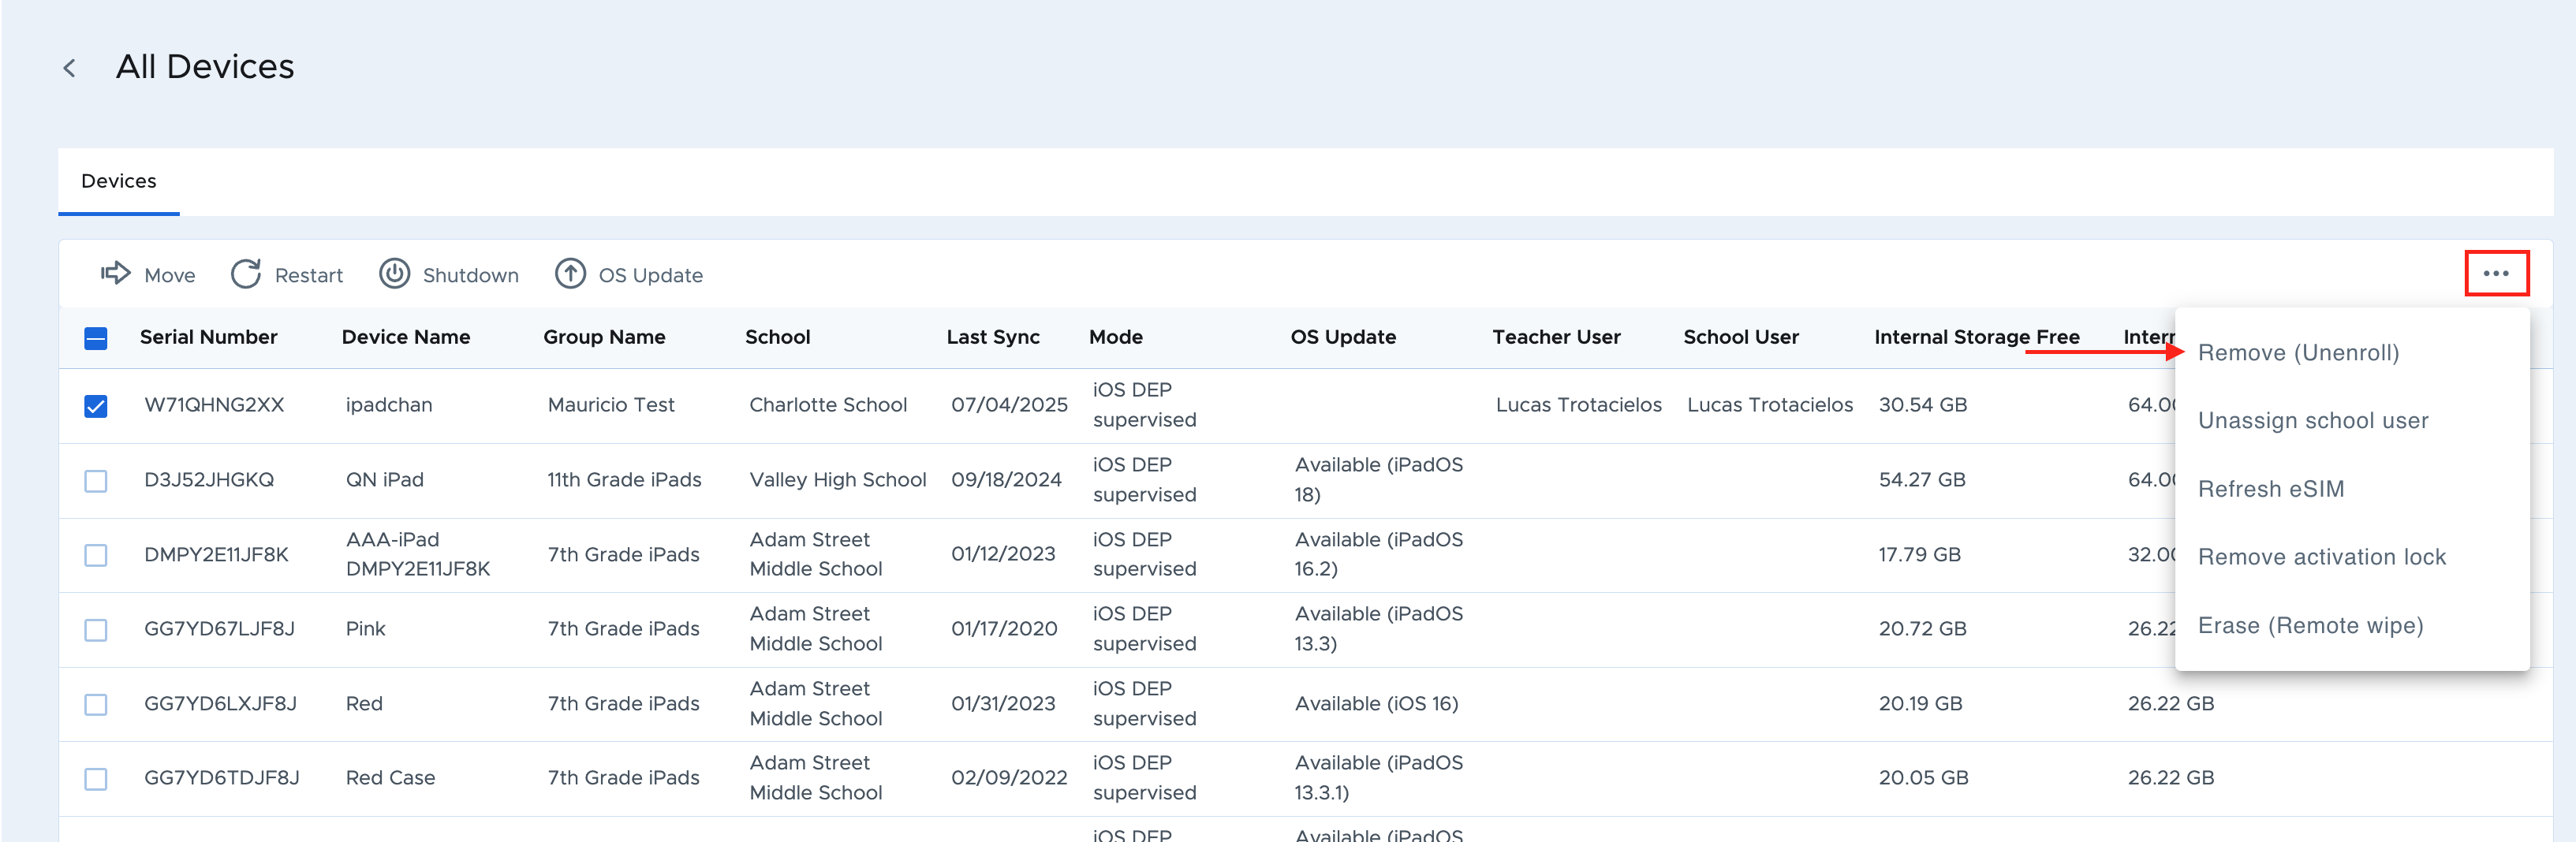Viewport: 2576px width, 842px height.
Task: Uncheck the W71QHNG2XX device row
Action: pos(96,406)
